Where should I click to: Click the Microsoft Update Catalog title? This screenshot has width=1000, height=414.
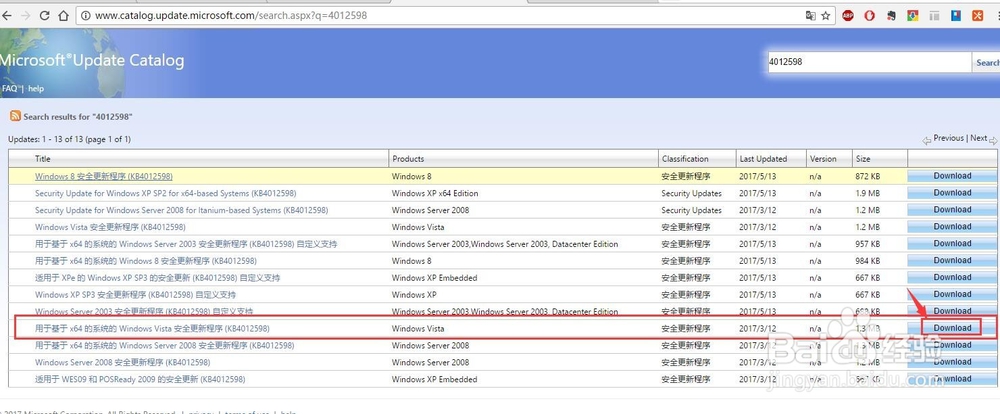pyautogui.click(x=92, y=61)
